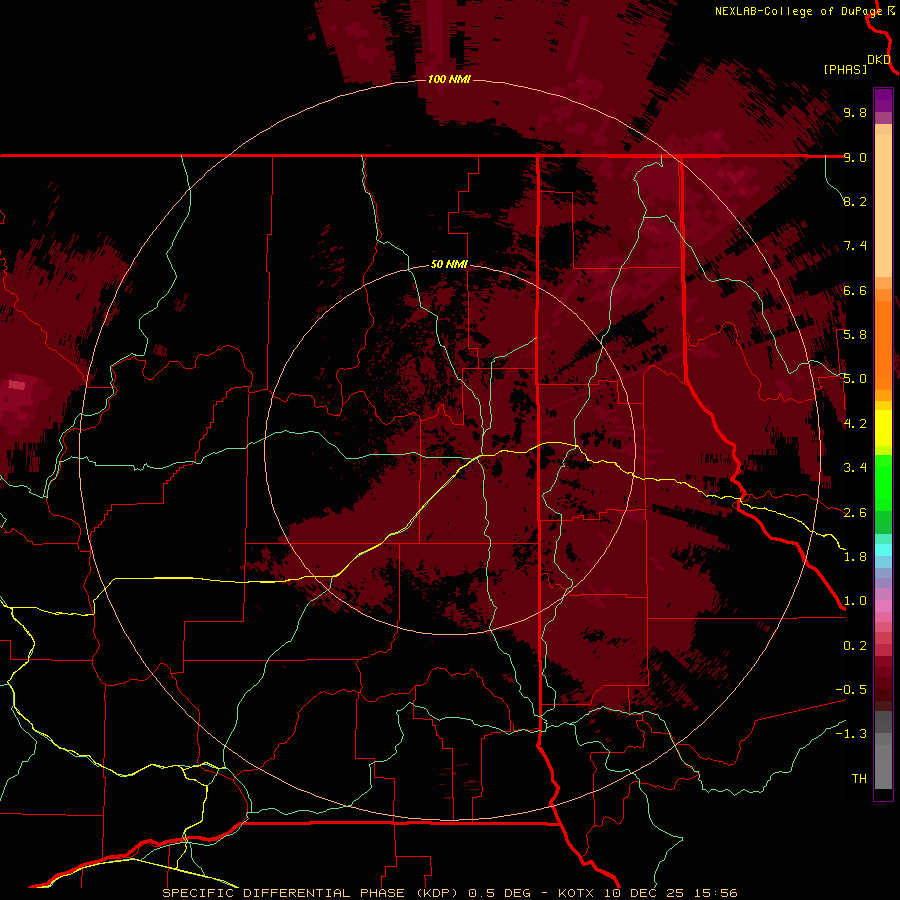Click the -1.3 scale label

click(x=851, y=734)
